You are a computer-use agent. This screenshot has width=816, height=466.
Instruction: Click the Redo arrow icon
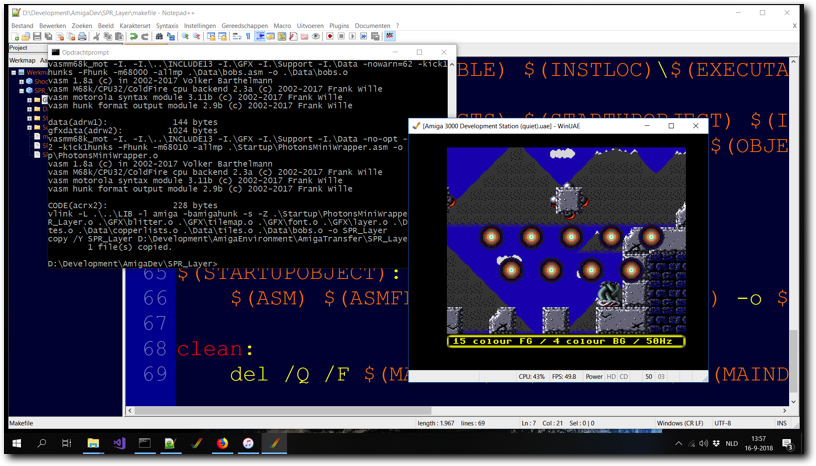coord(145,36)
